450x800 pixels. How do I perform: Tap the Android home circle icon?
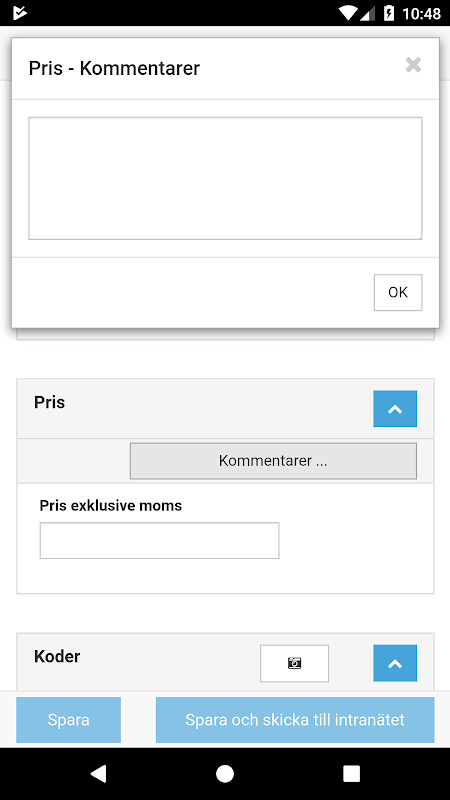225,773
